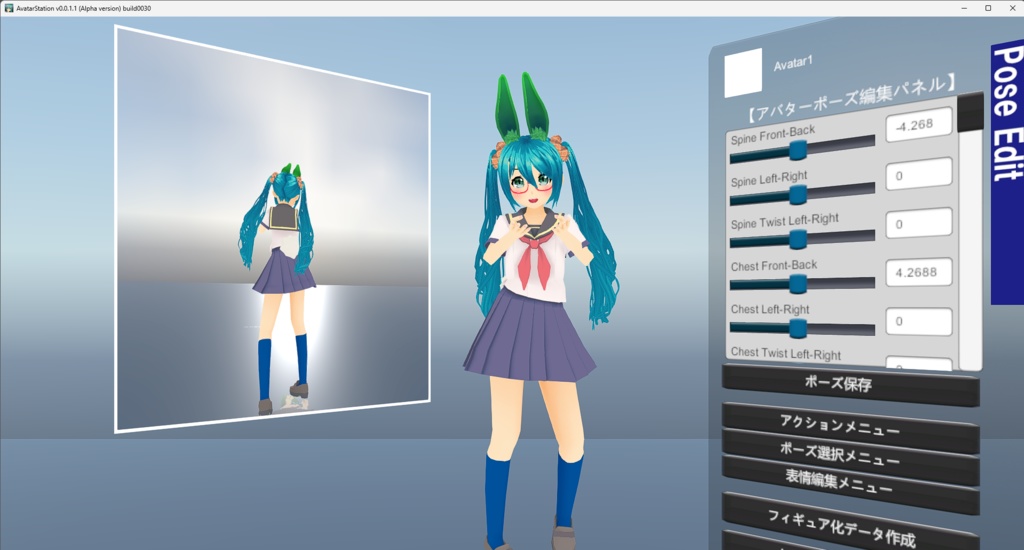Screen dimensions: 1024x550
Task: Click the pose panel scrollbar thumb
Action: click(x=970, y=112)
